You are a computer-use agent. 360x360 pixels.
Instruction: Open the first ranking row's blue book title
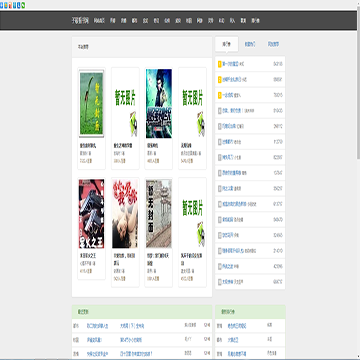230,64
